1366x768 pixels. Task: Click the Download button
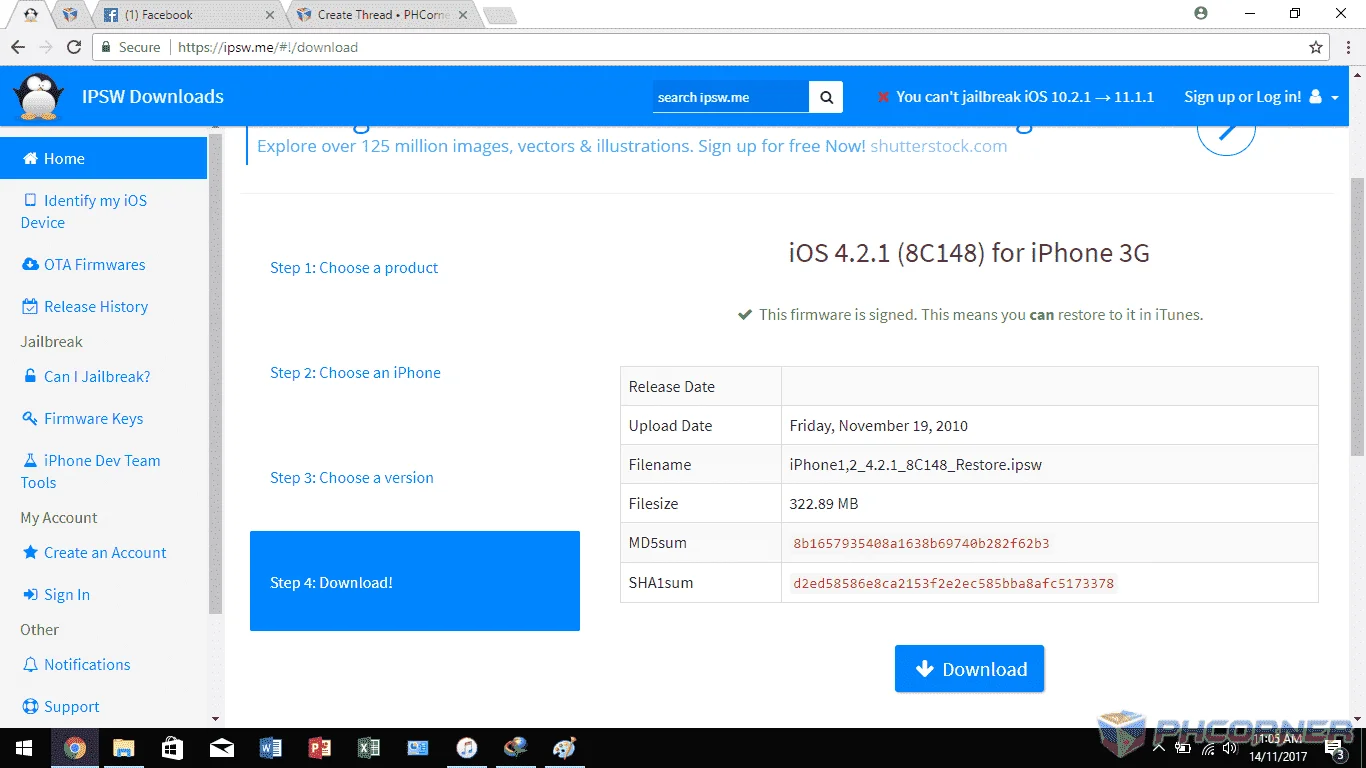969,669
